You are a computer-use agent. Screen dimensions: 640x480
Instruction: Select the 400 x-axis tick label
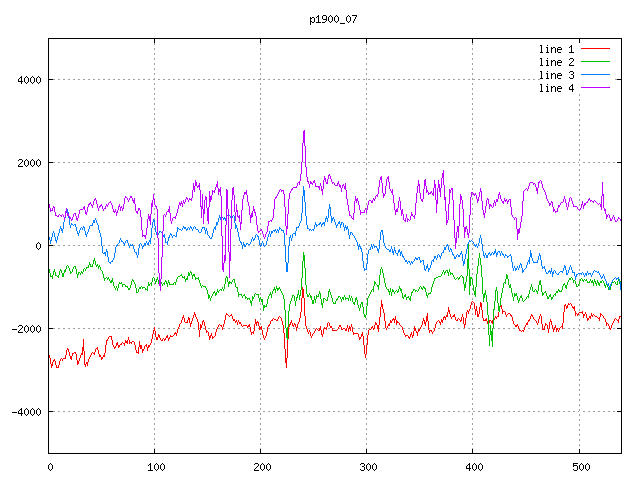tap(473, 466)
